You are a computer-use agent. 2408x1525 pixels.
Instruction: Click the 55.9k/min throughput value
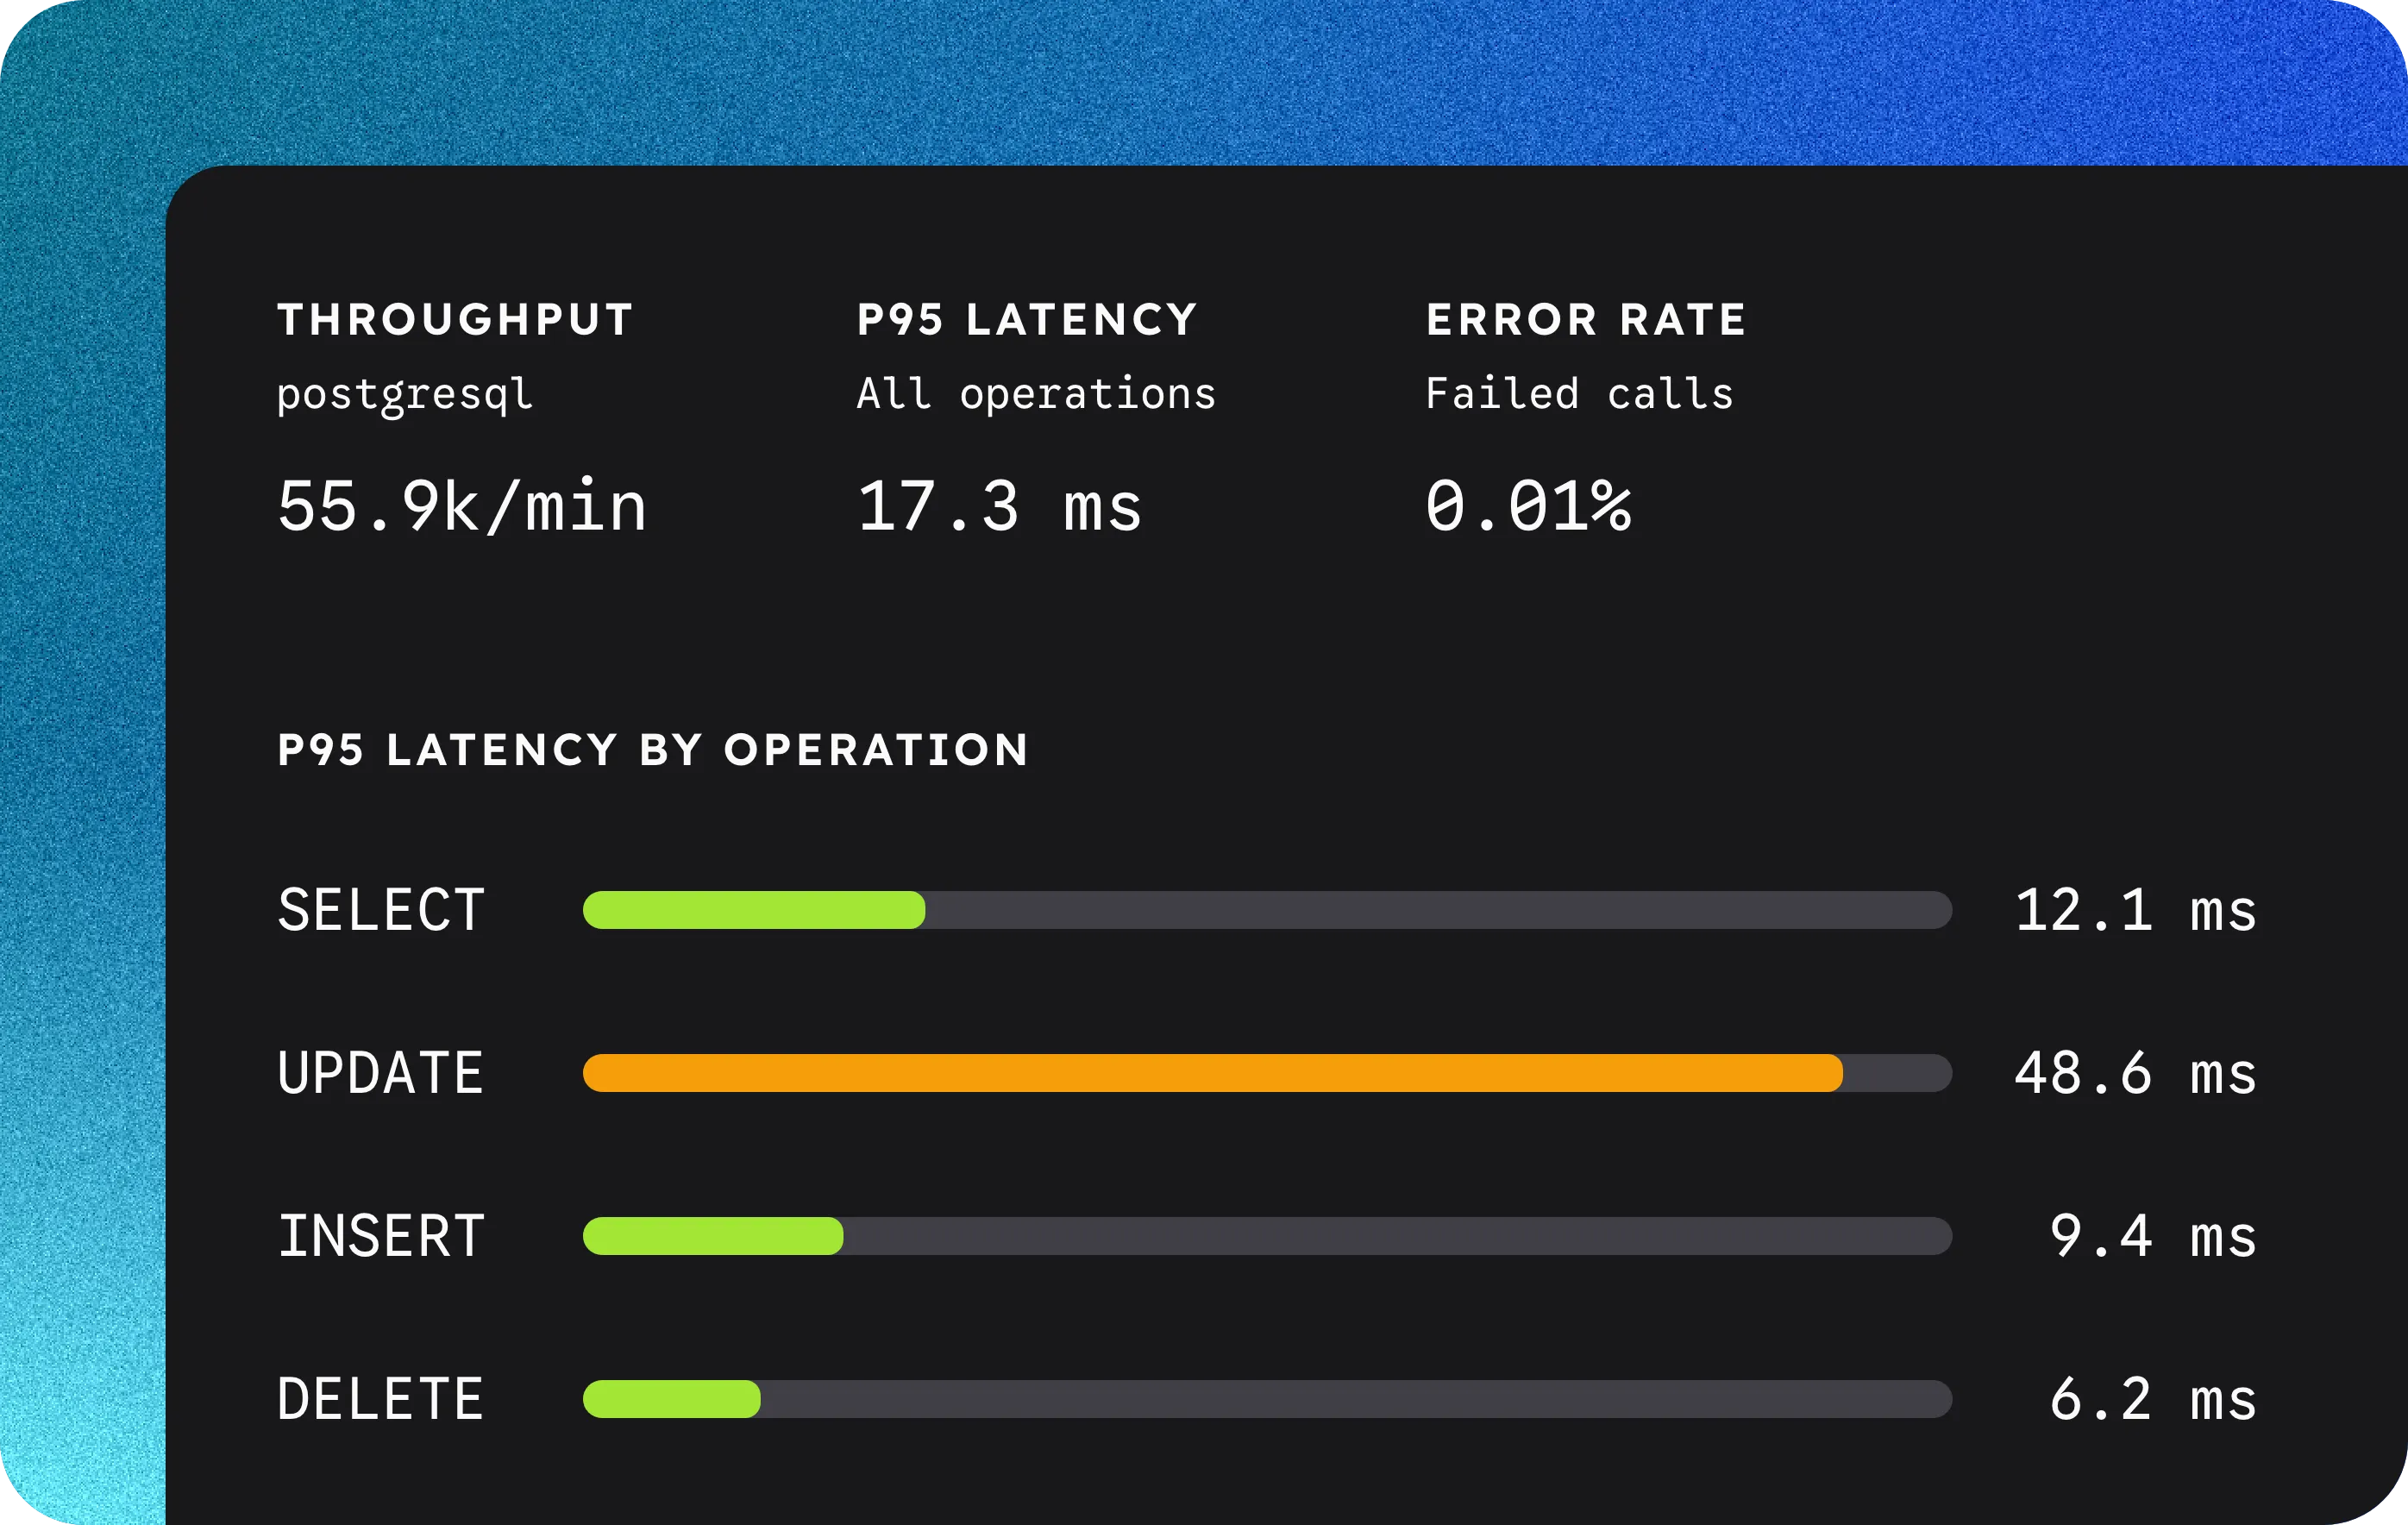(462, 506)
